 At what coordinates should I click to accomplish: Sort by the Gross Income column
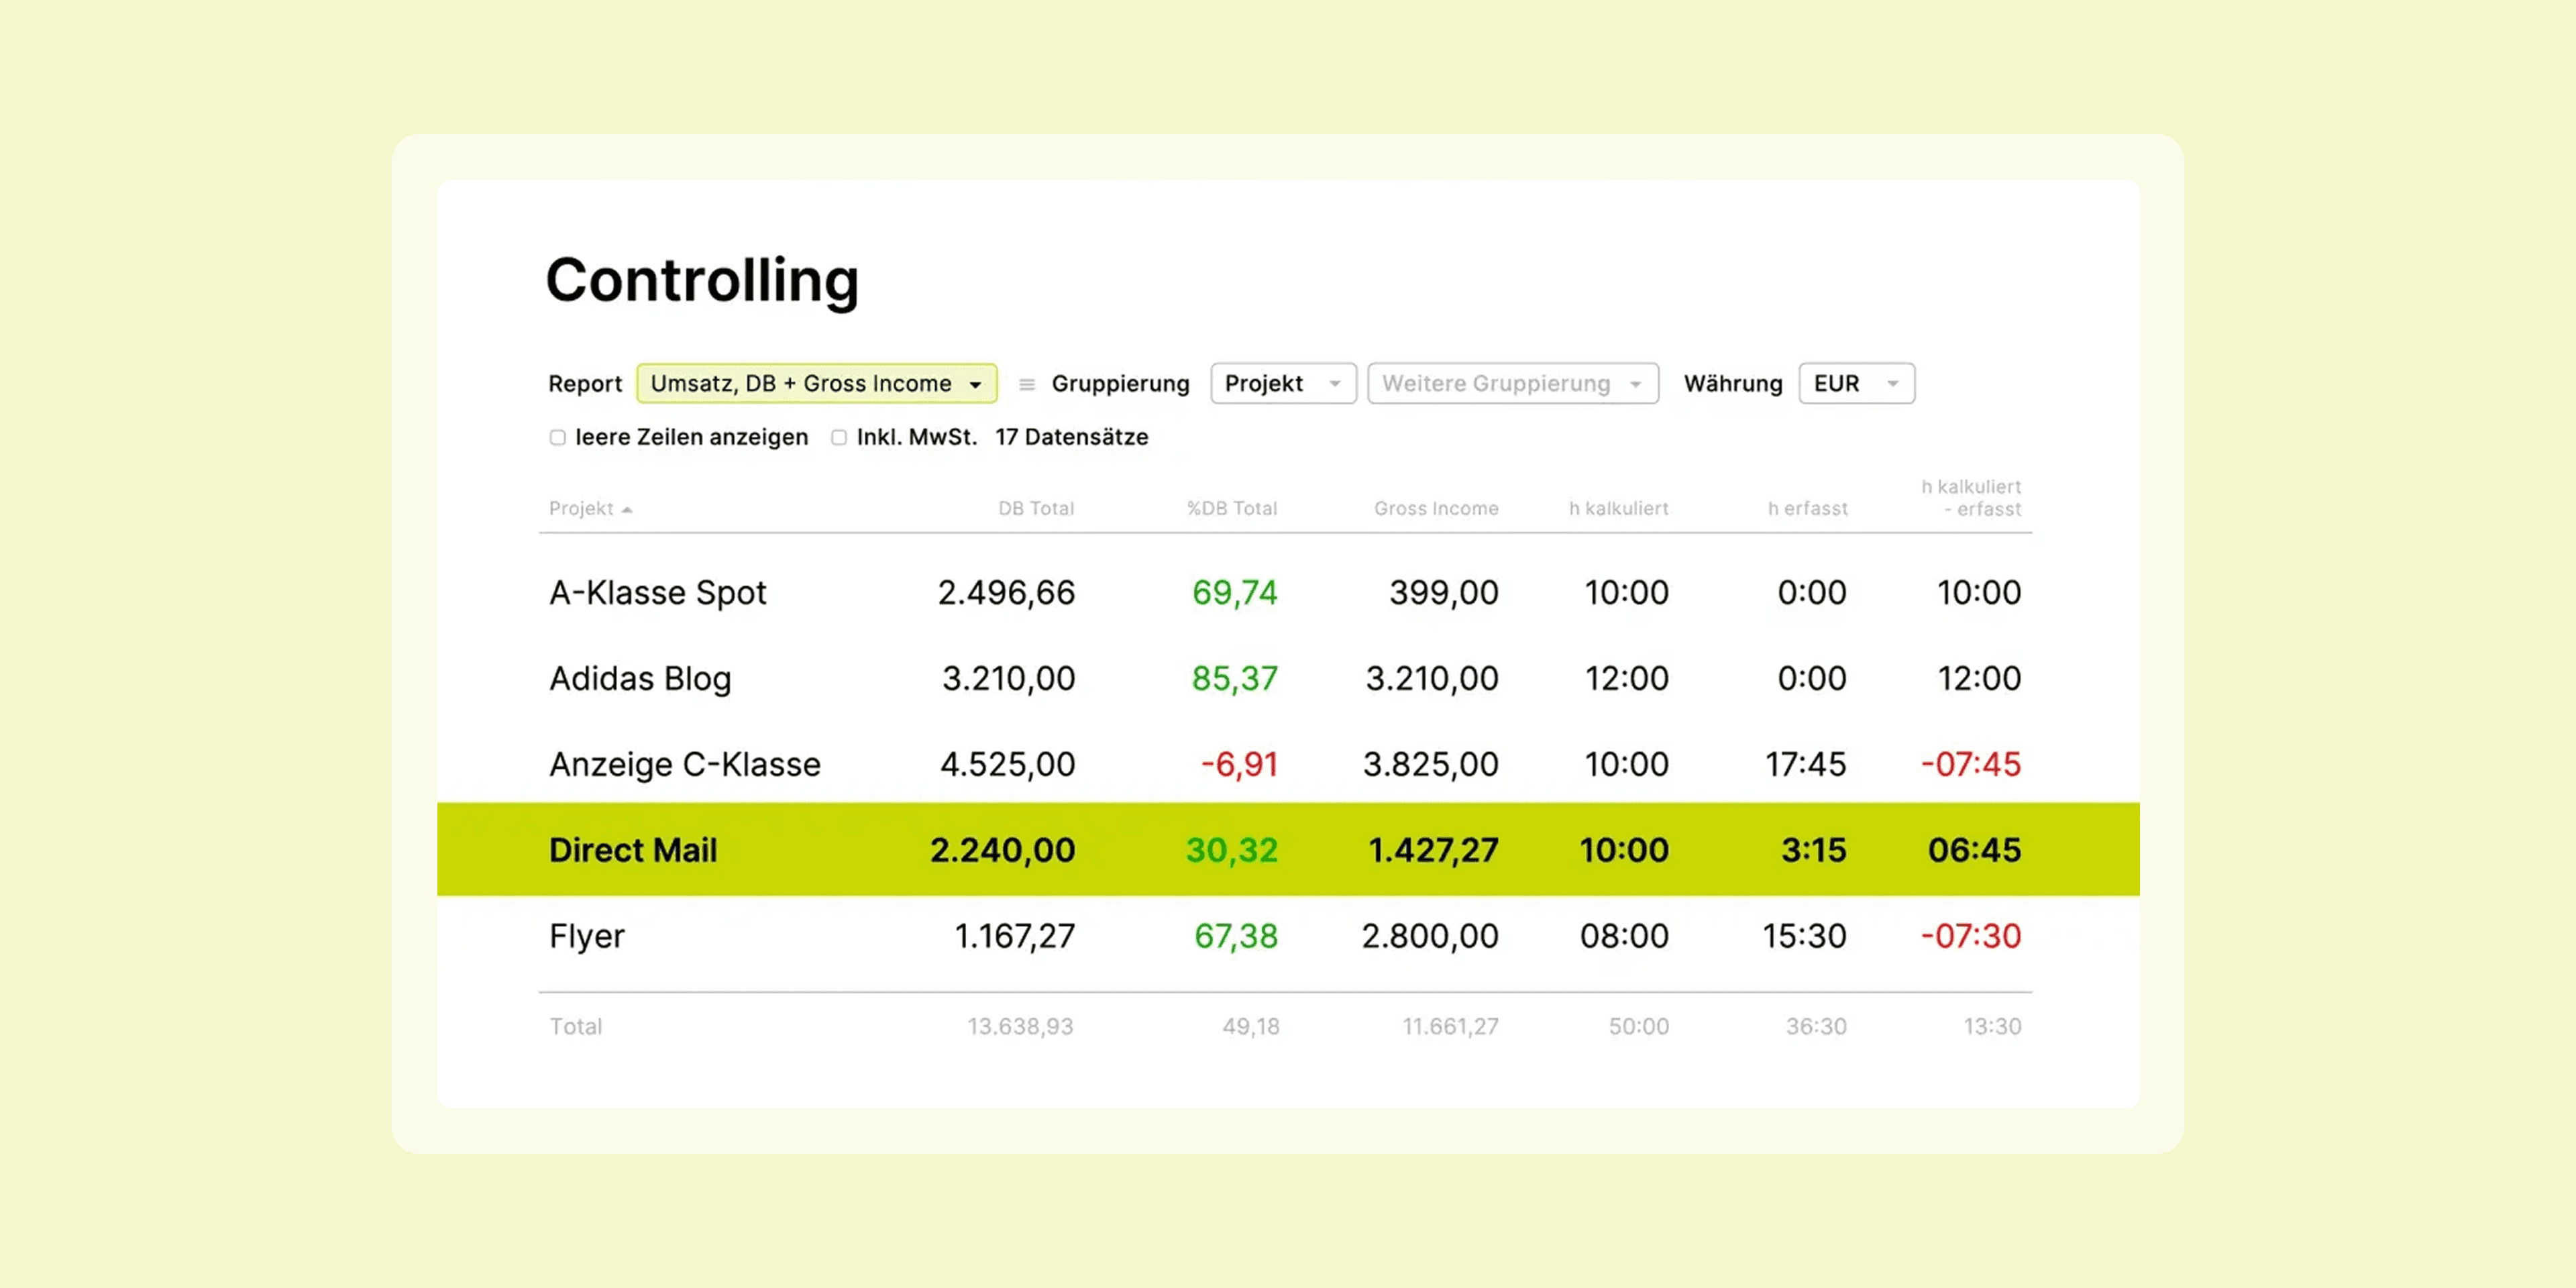[1436, 508]
